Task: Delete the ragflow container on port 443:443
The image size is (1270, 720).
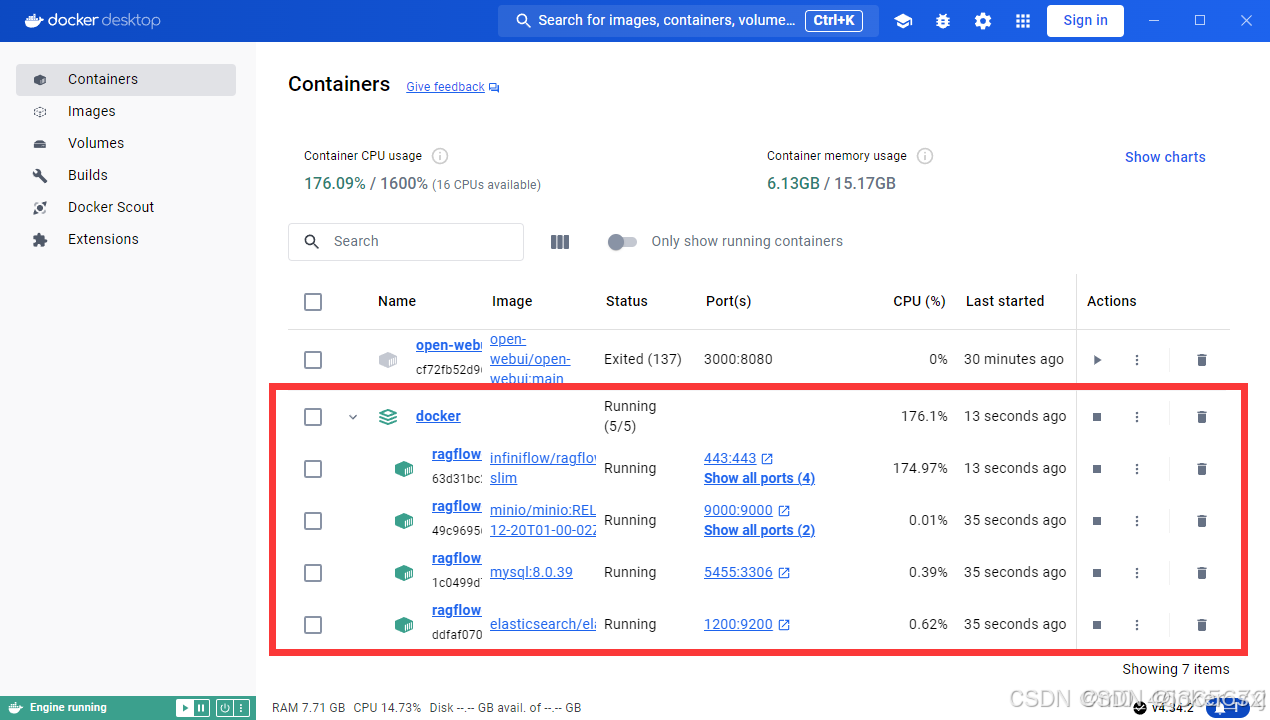Action: 1202,469
